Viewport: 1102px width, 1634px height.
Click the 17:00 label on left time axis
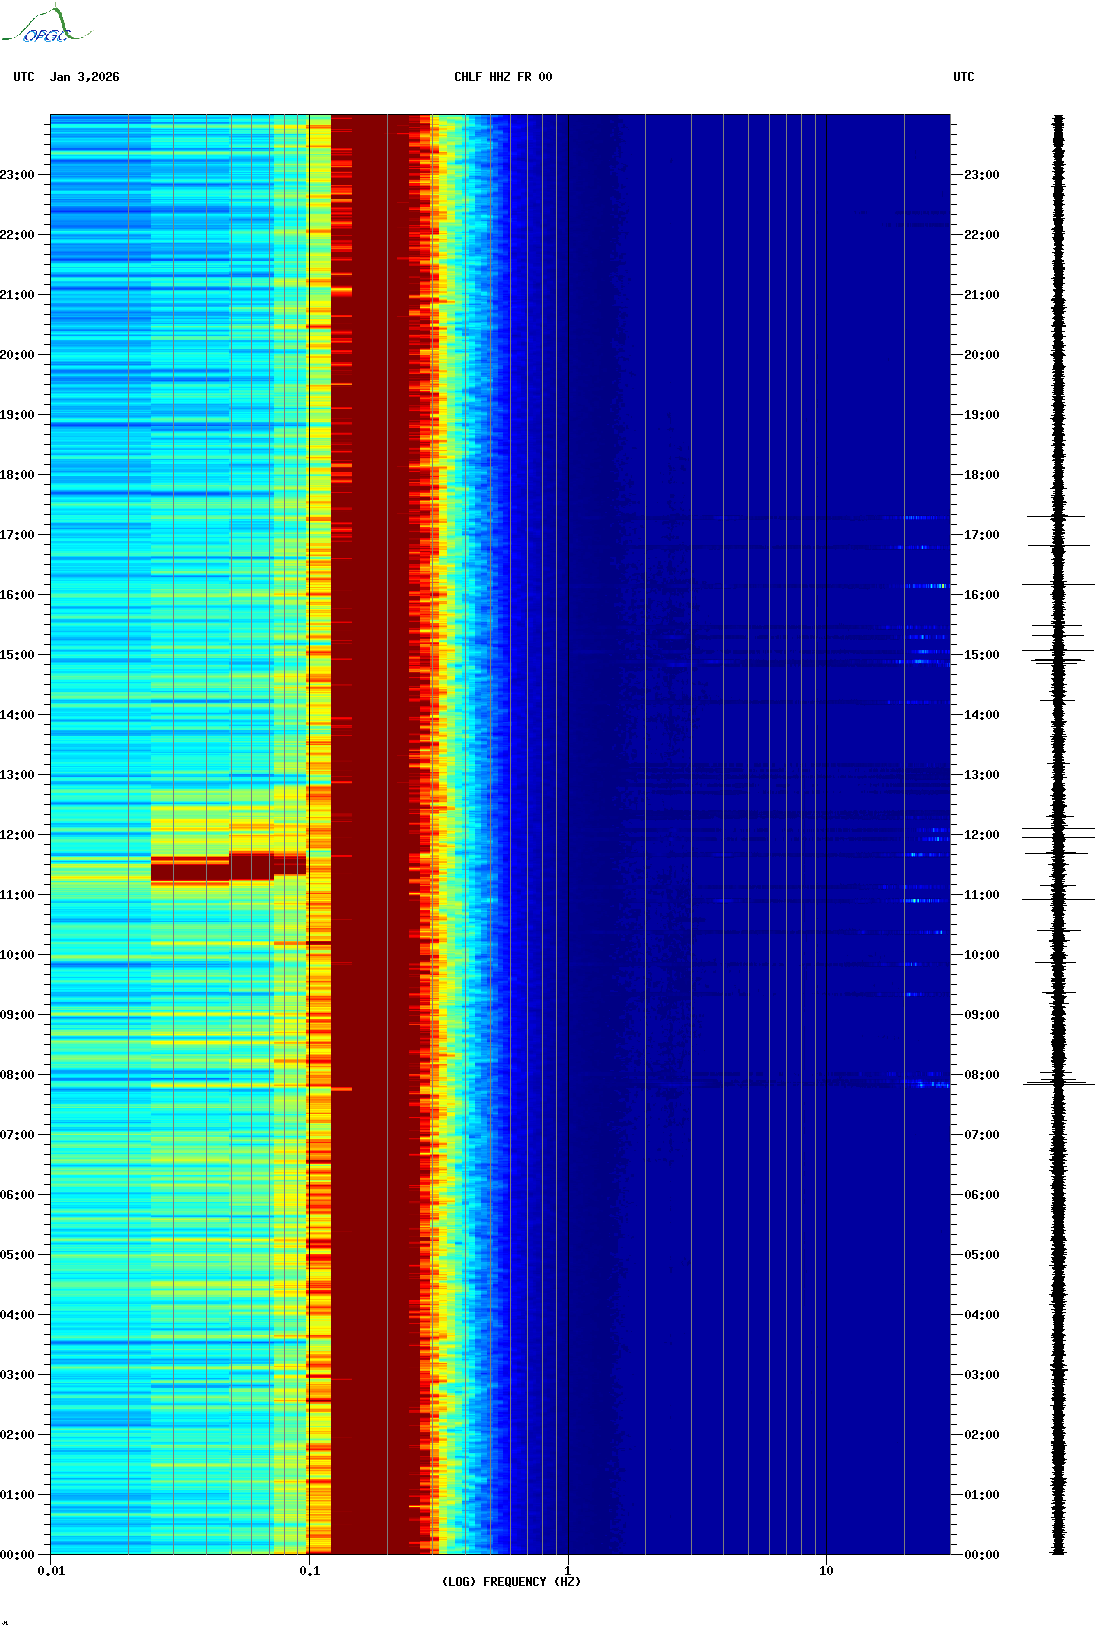coord(18,535)
